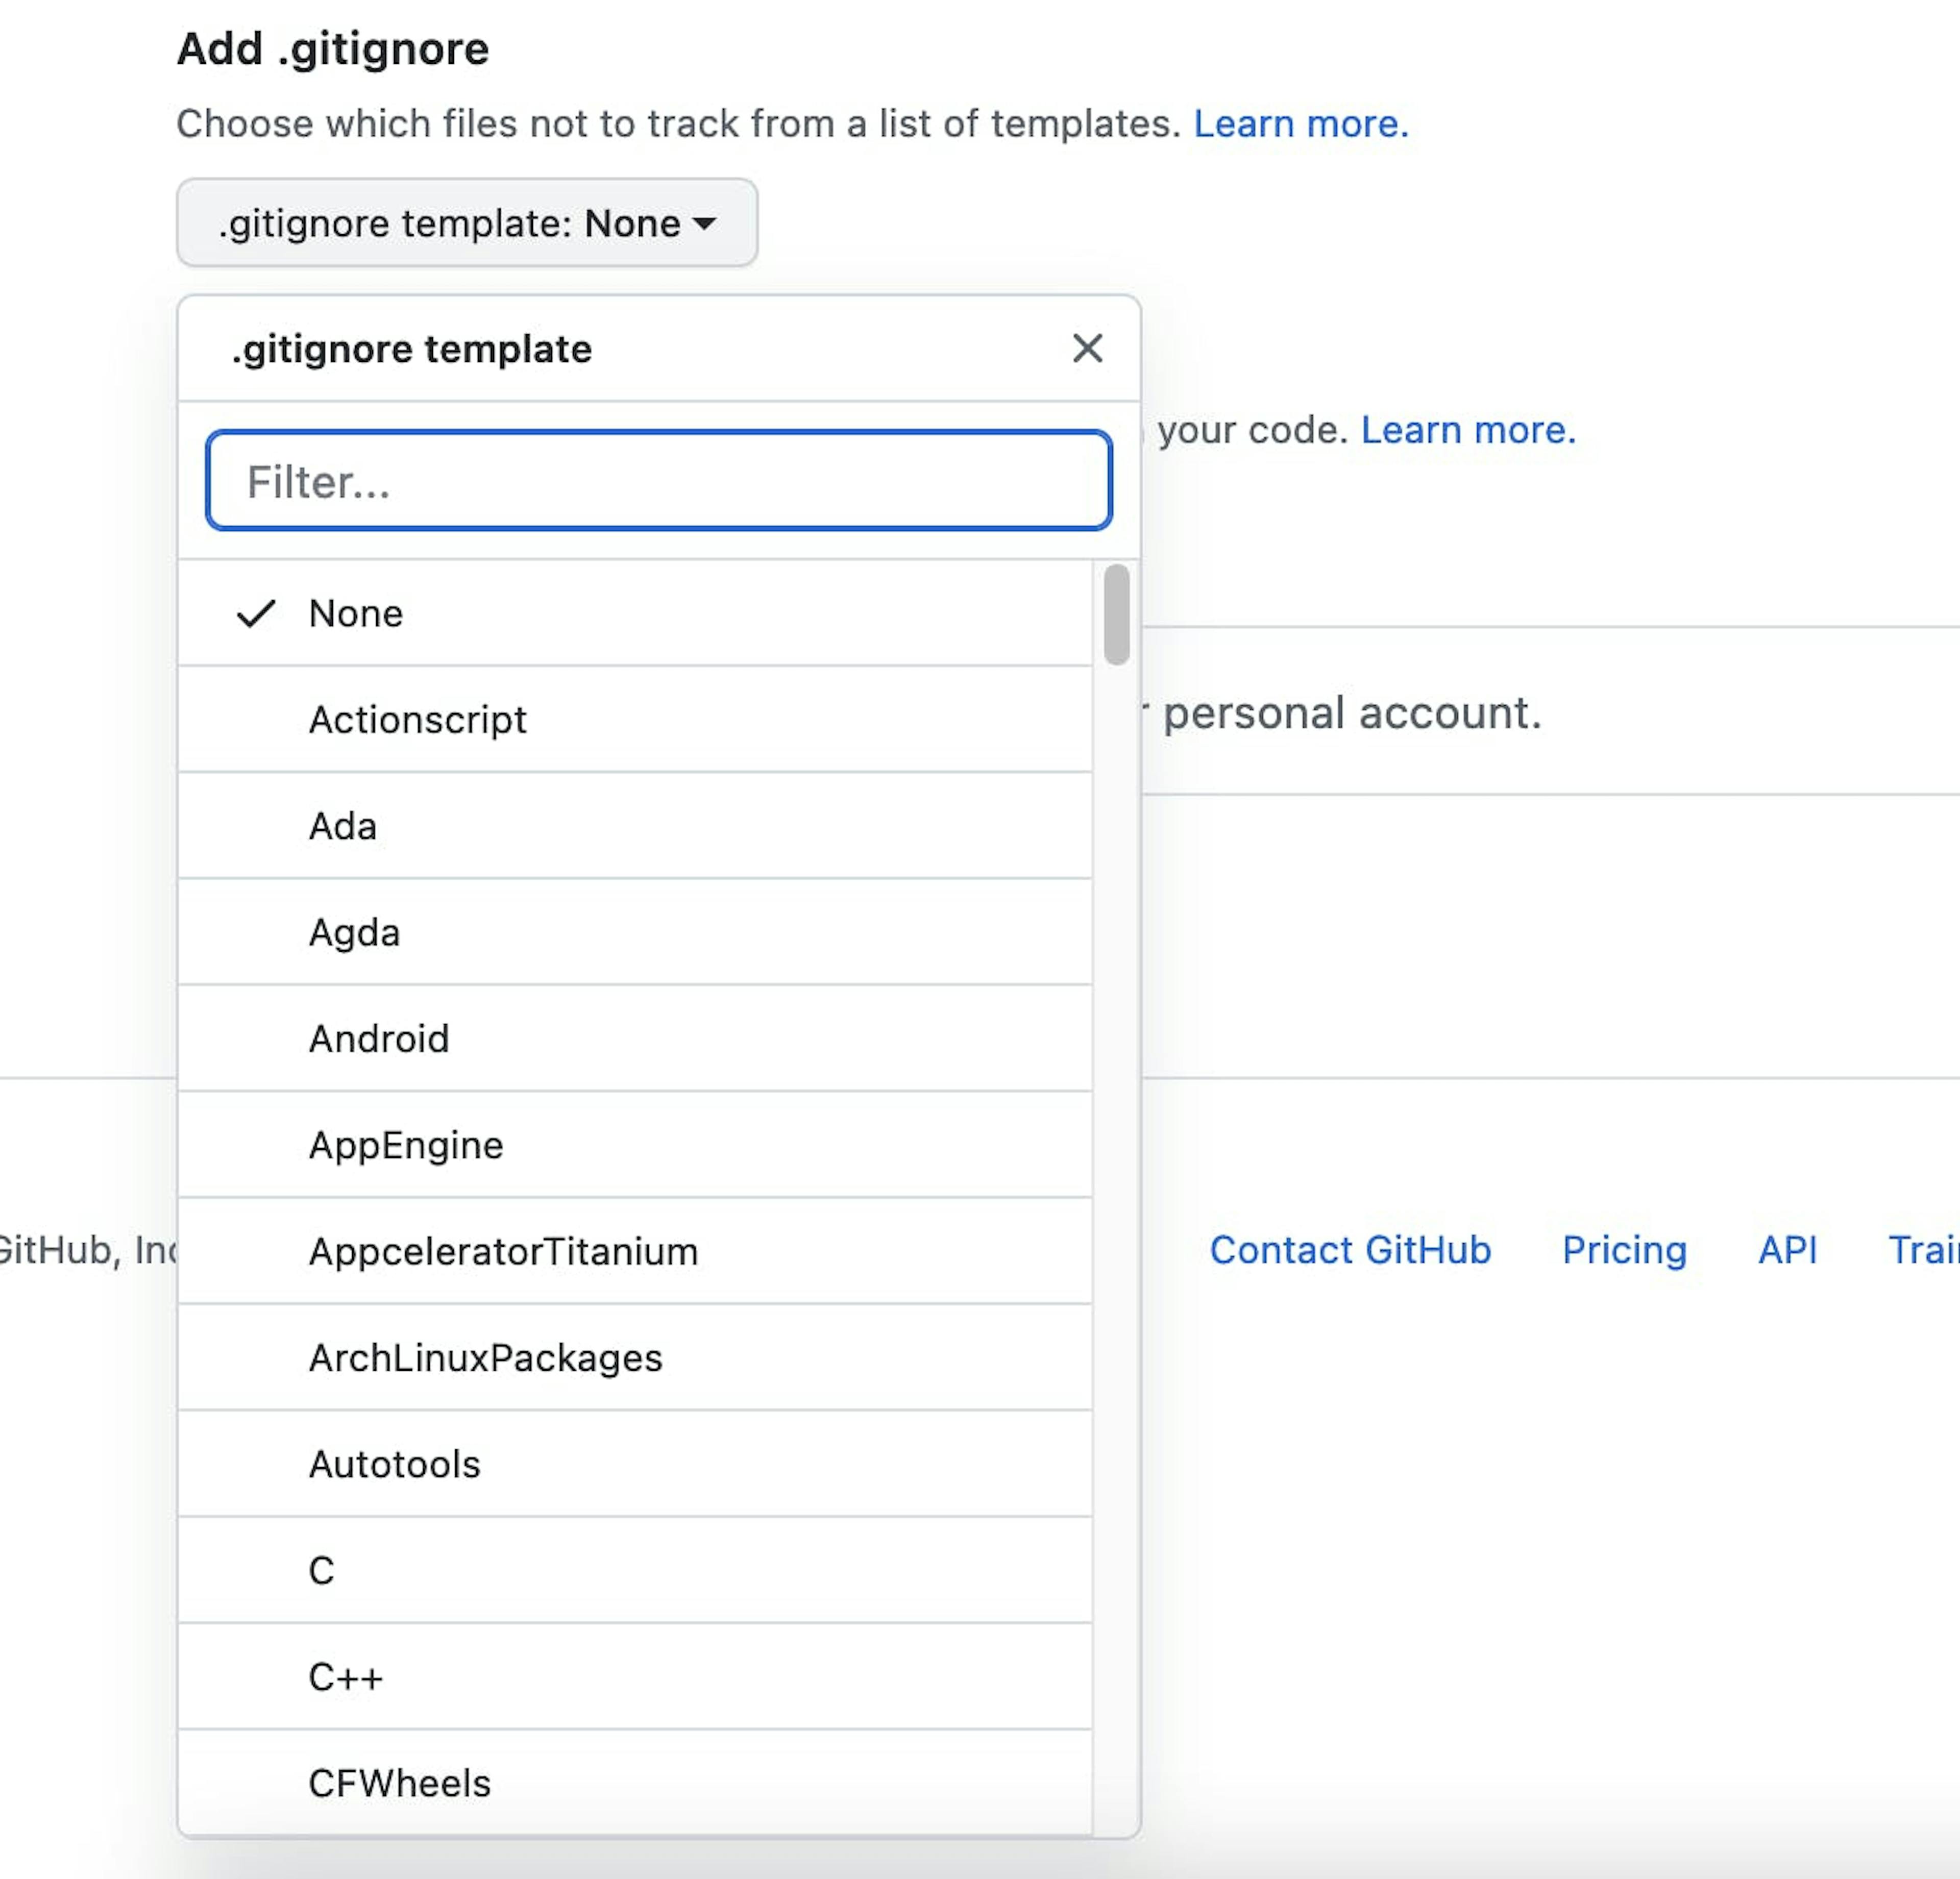The image size is (1960, 1879).
Task: Select the AppEngine template
Action: [x=406, y=1146]
